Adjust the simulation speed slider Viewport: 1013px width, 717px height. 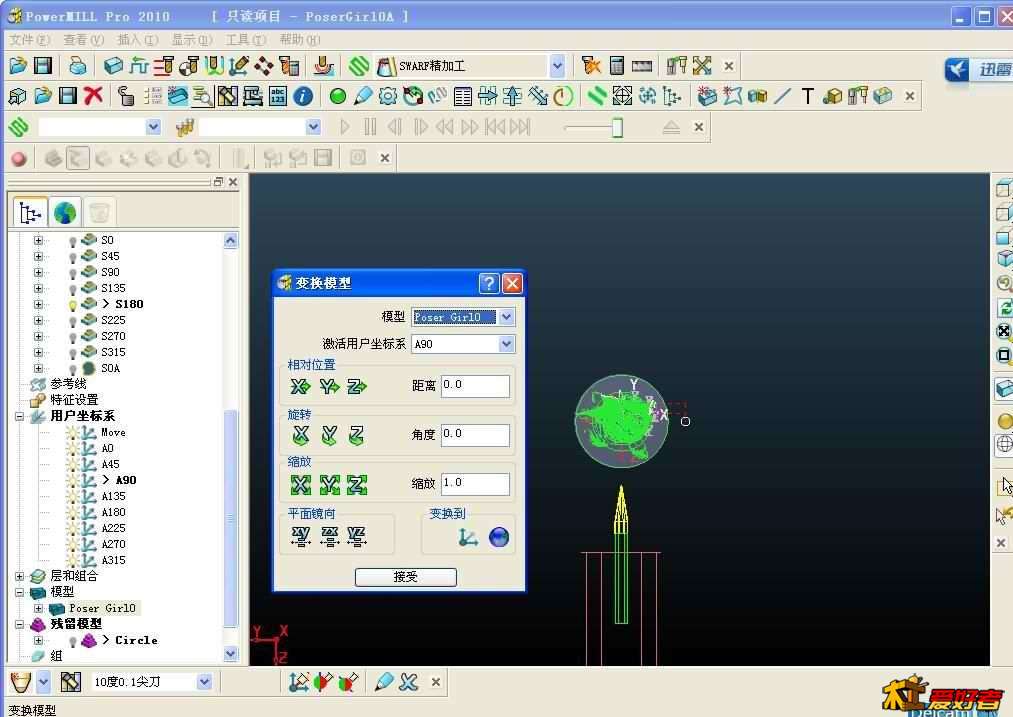click(618, 127)
